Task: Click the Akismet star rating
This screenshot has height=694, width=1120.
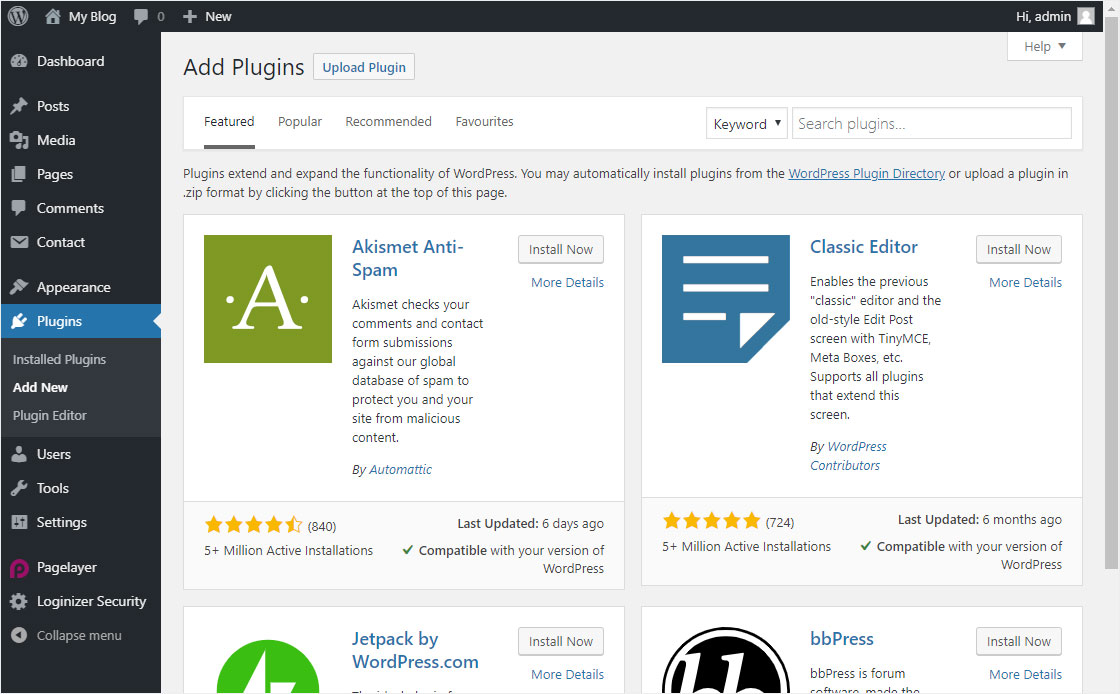Action: 254,525
